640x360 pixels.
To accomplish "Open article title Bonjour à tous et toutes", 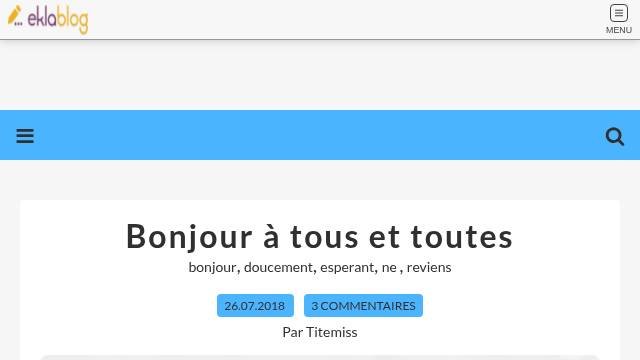I will click(x=320, y=236).
